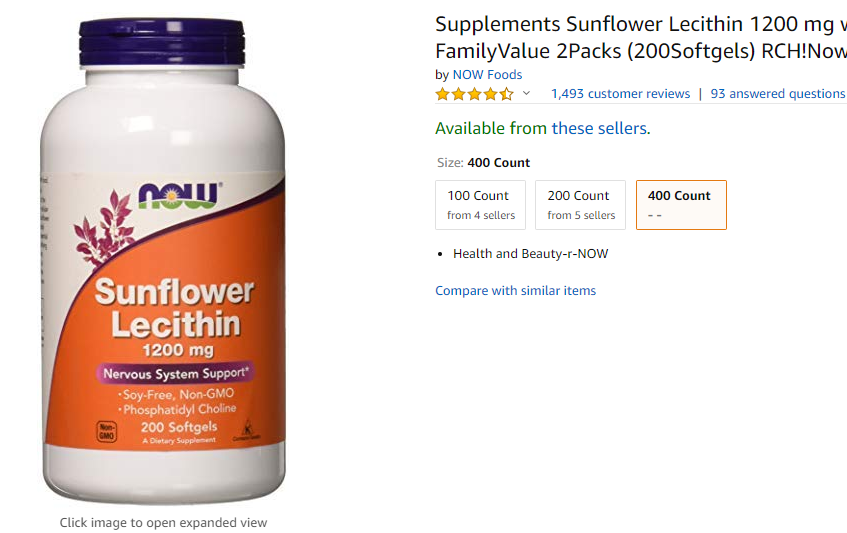Image resolution: width=847 pixels, height=533 pixels.
Task: Click the first gold star
Action: pos(442,95)
